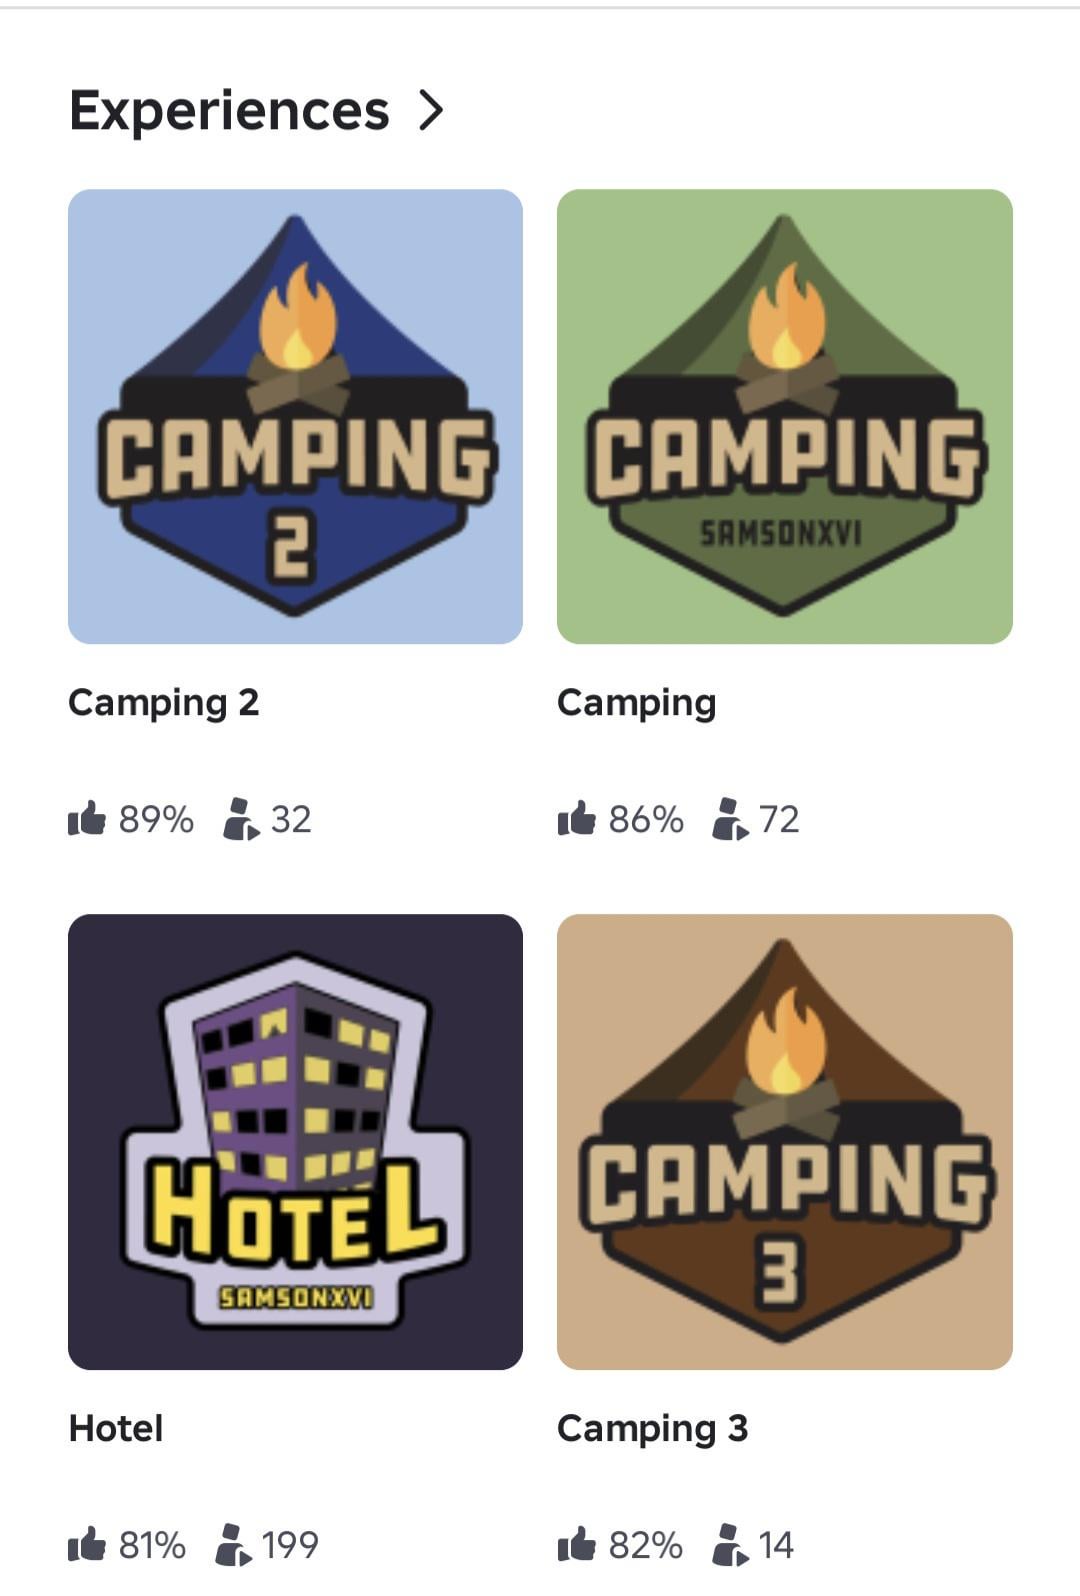This screenshot has height=1596, width=1080.
Task: Click player count icon next to 72
Action: (730, 819)
